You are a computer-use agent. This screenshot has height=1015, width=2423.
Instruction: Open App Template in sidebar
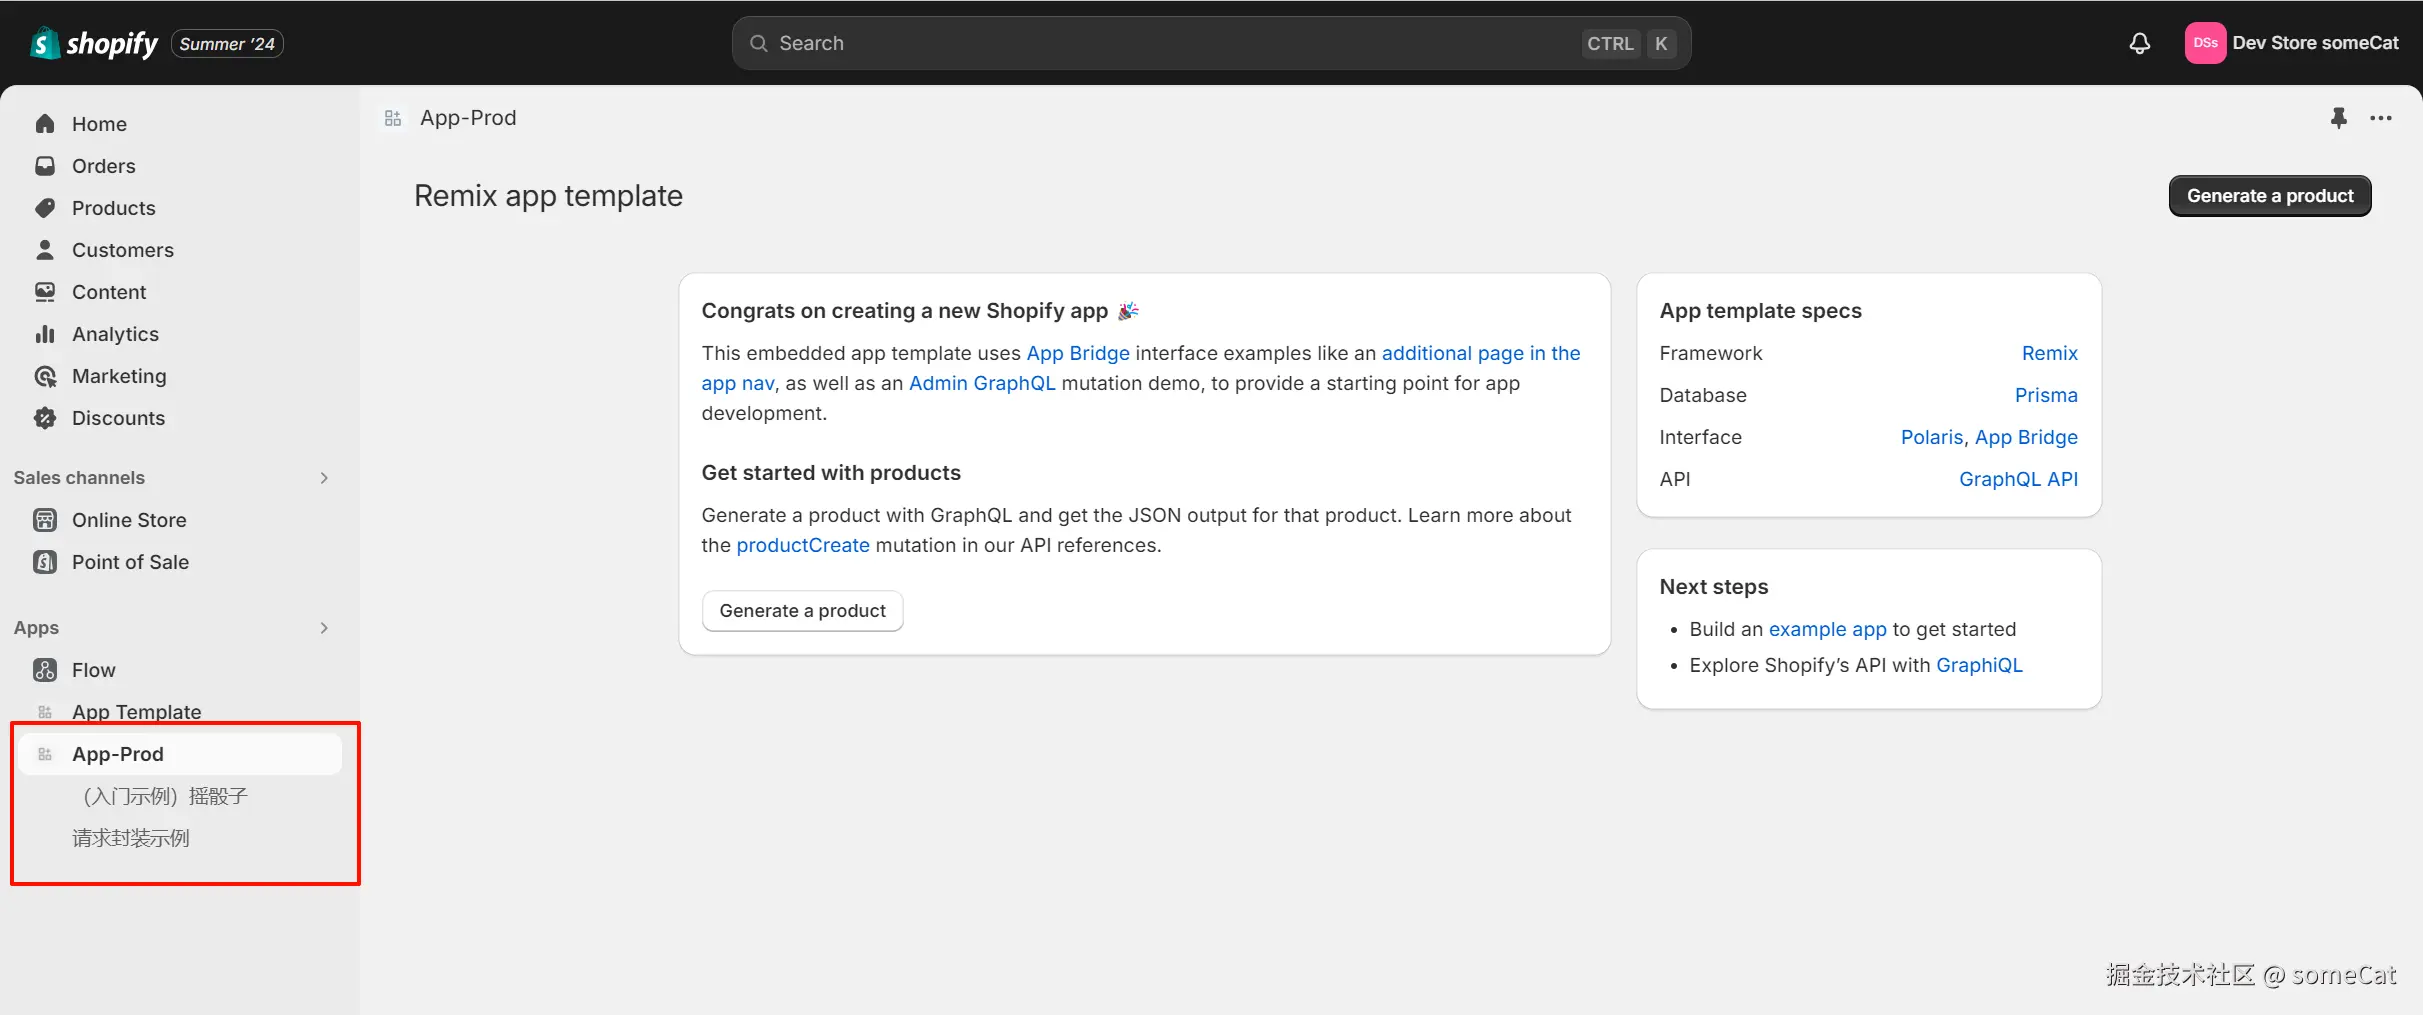[136, 712]
